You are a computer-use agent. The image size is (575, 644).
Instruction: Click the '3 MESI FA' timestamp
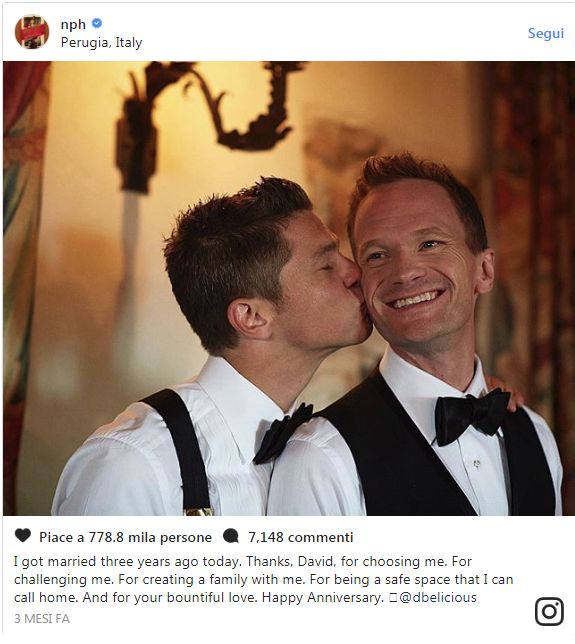tap(42, 619)
